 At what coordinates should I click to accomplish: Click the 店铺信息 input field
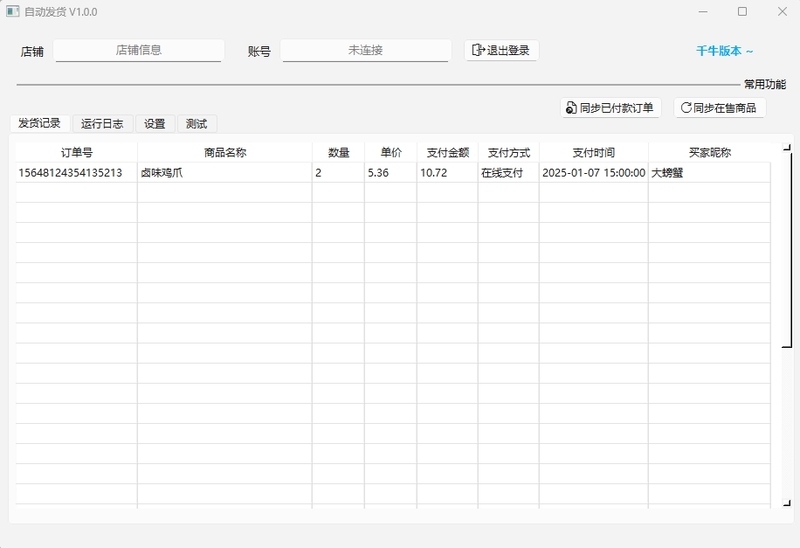[138, 50]
